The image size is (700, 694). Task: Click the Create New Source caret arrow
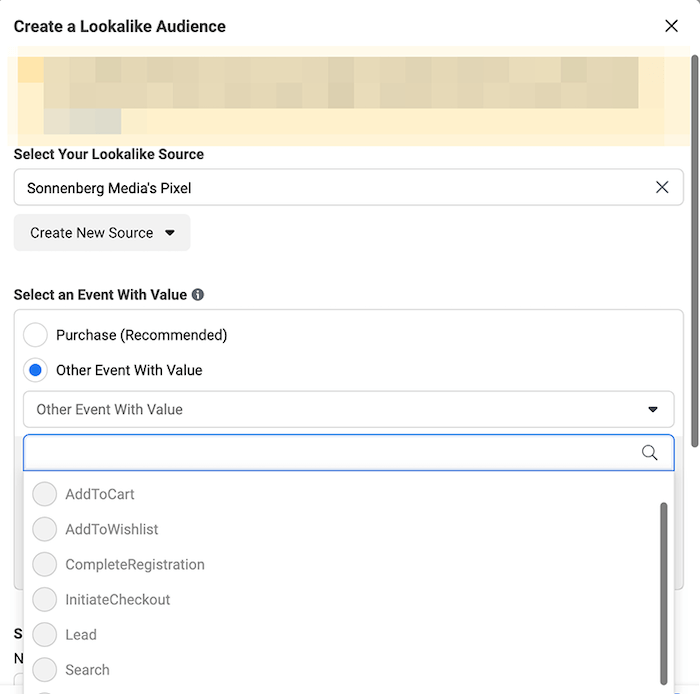click(x=170, y=233)
